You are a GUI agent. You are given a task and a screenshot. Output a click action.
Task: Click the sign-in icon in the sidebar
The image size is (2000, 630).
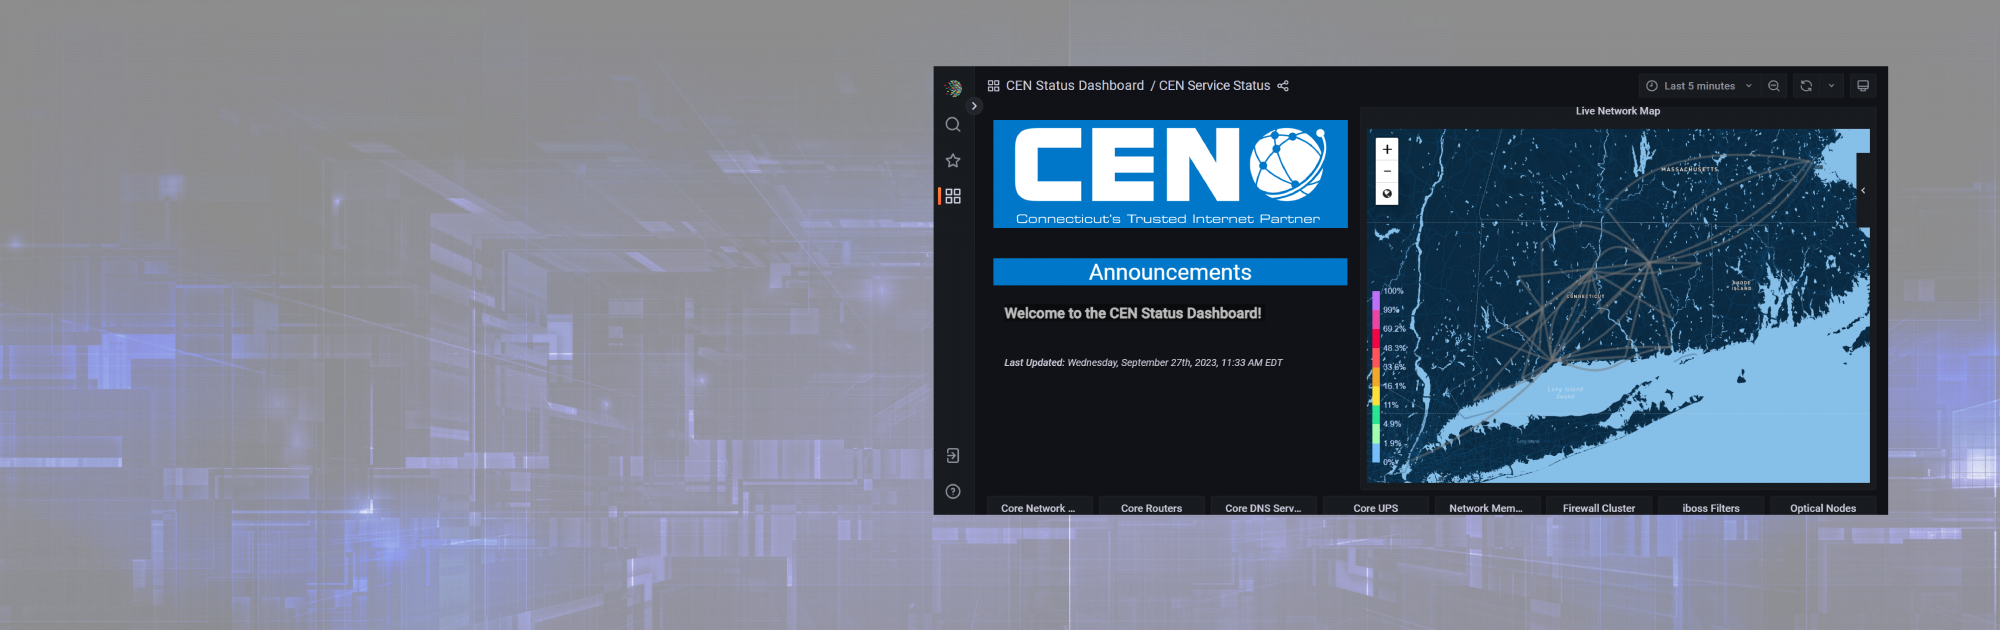tap(953, 456)
